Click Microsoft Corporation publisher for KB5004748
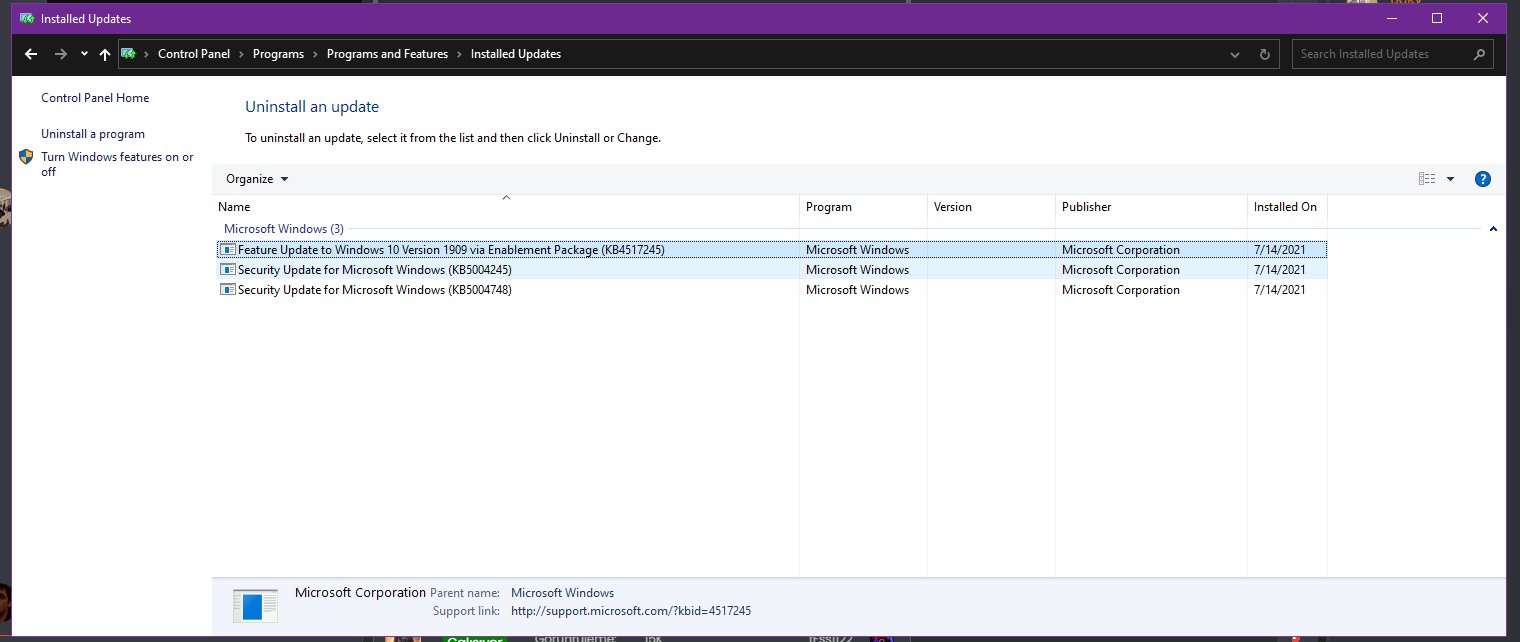 point(1121,290)
